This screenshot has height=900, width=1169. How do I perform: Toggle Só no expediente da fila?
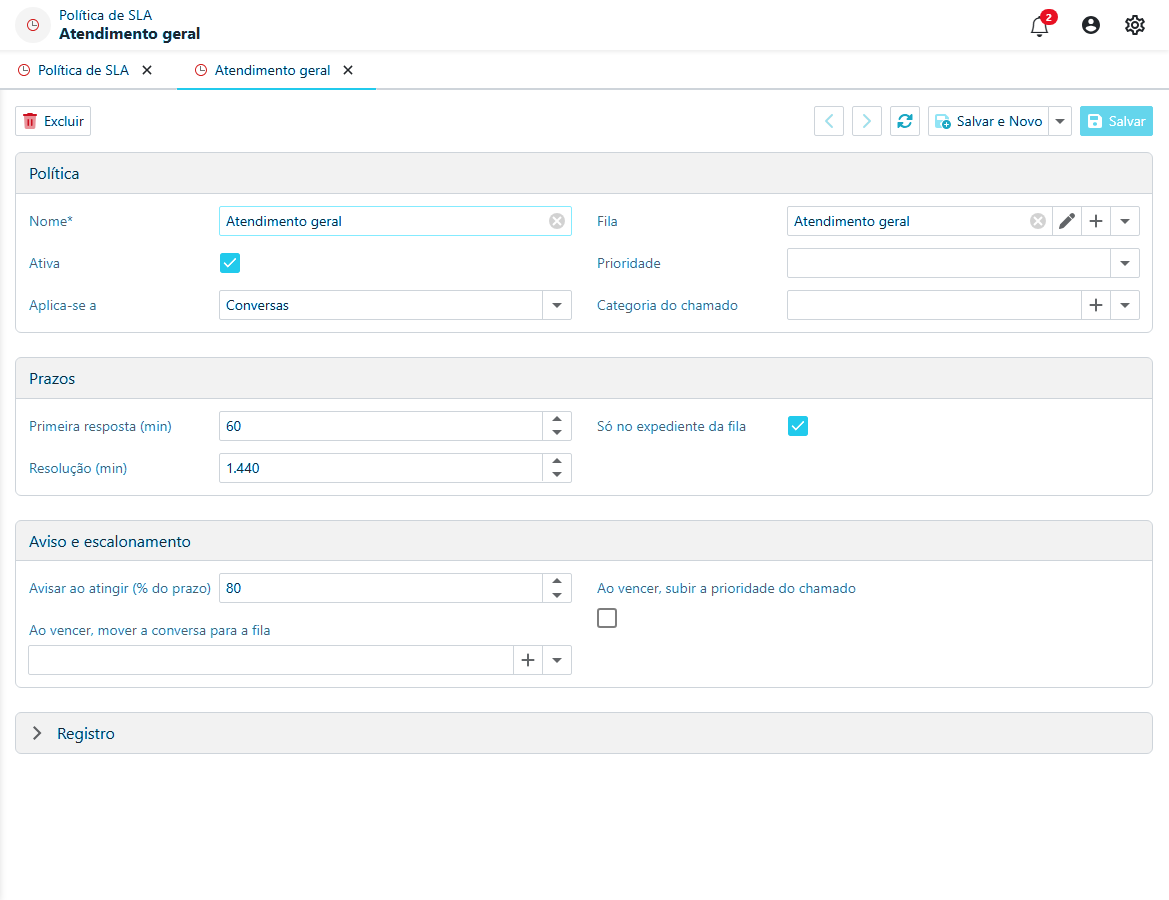click(798, 426)
